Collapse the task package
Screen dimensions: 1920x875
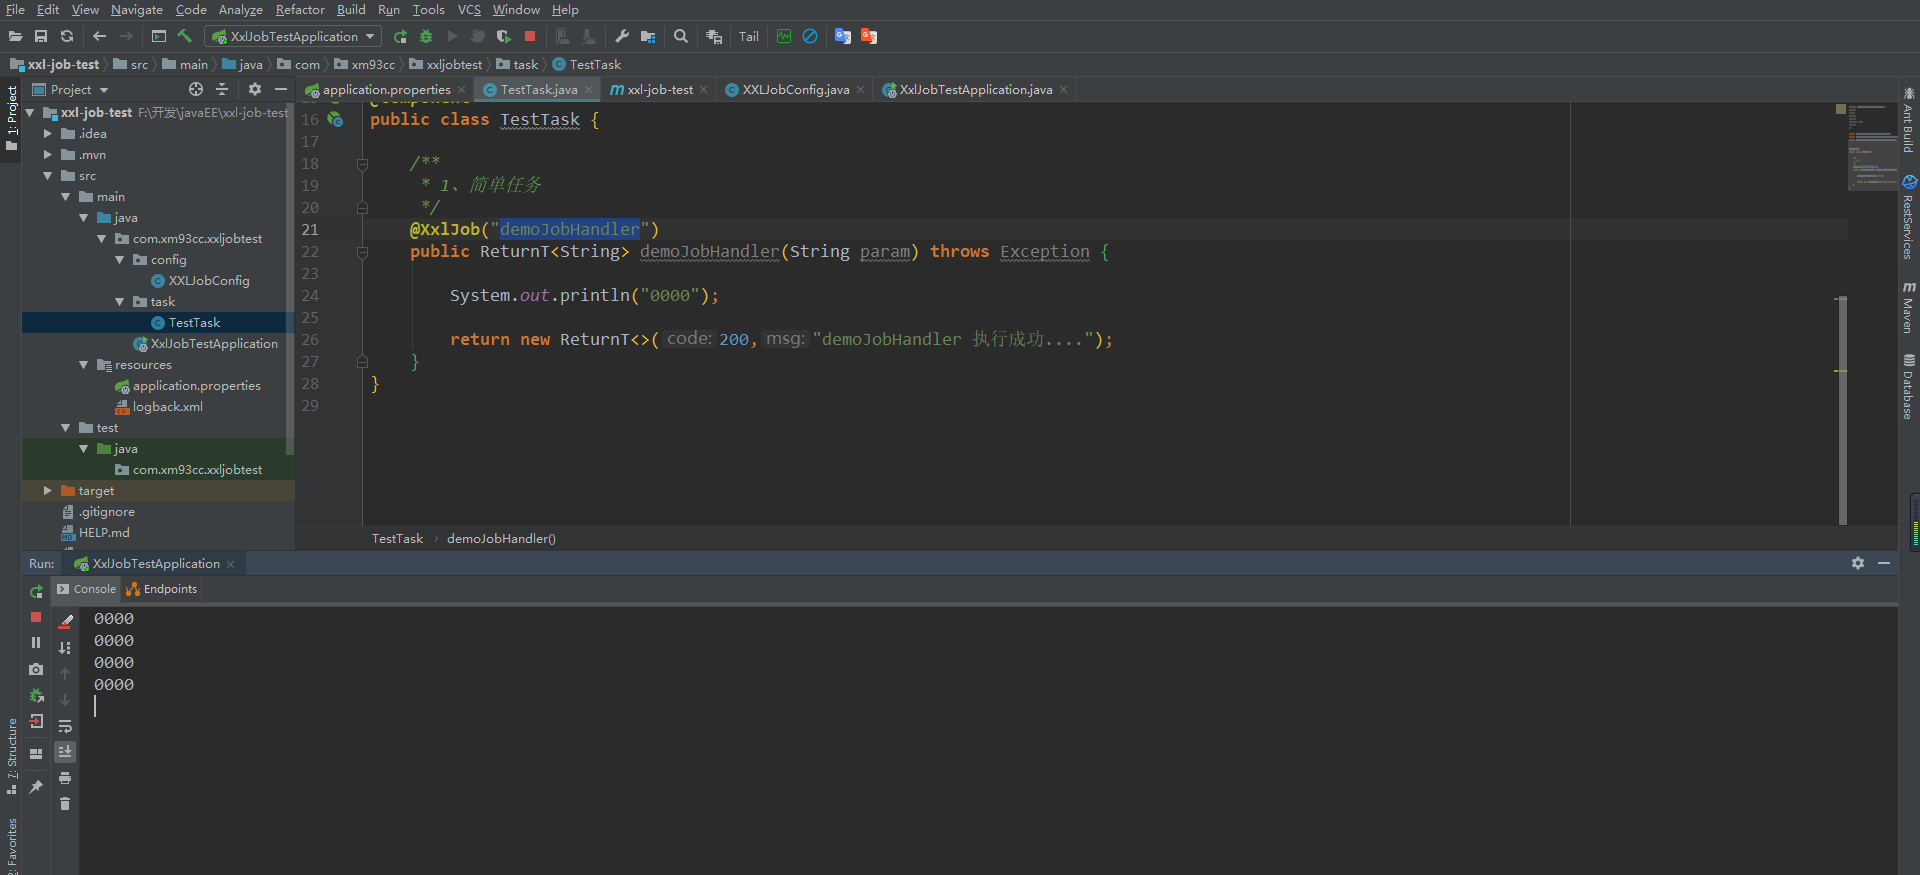(x=119, y=301)
